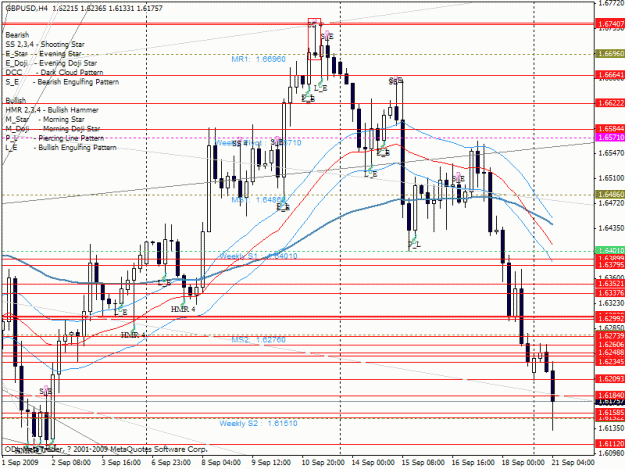The image size is (625, 469).
Task: Select the 'MS1: 1.64860' pivot label
Action: point(259,200)
